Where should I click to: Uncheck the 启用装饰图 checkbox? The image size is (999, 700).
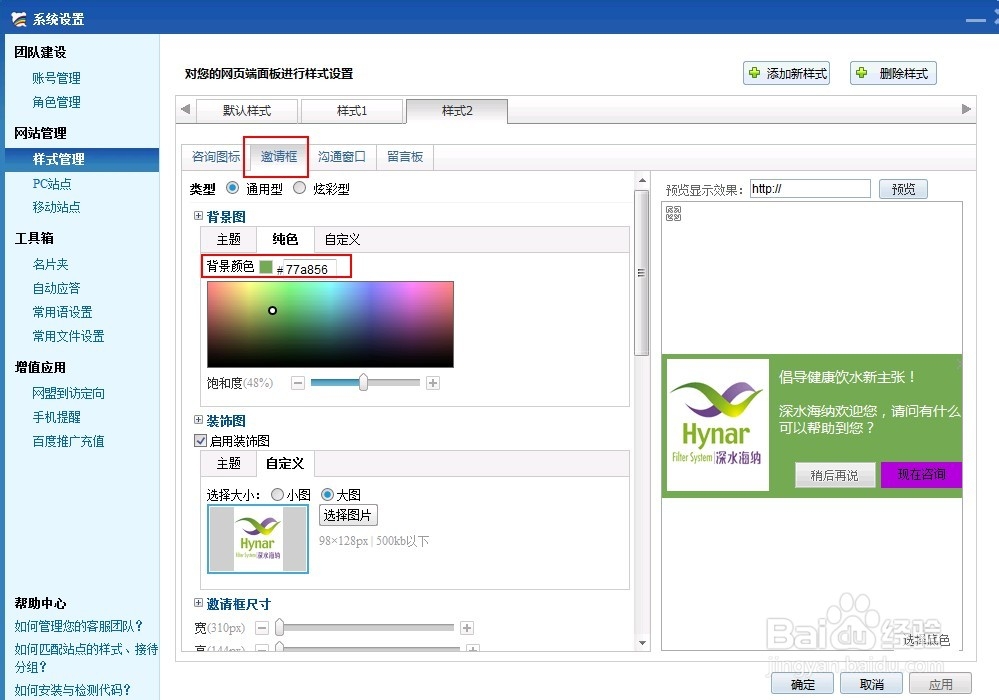[198, 441]
